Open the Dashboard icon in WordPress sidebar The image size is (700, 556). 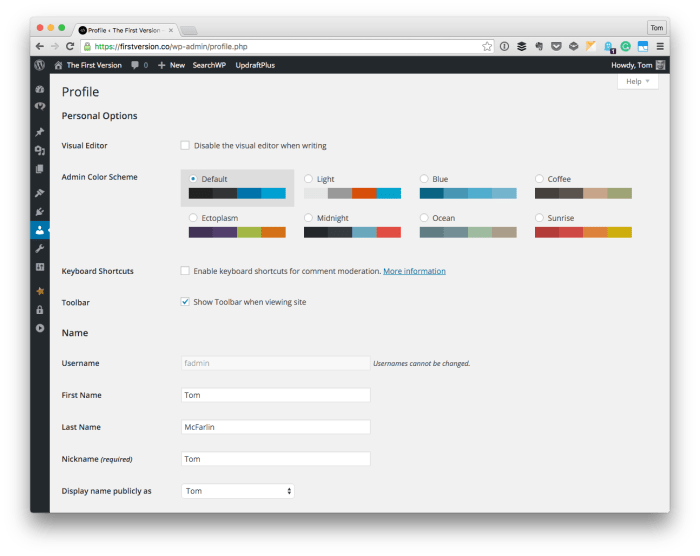40,89
